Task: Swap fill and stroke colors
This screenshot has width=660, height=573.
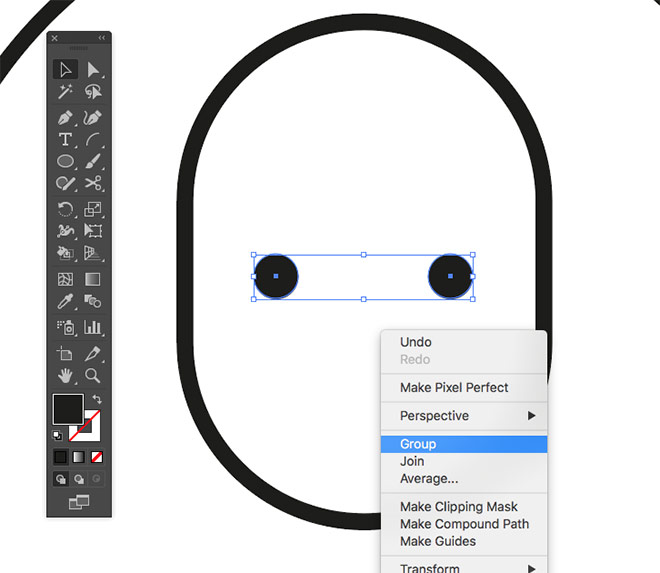Action: [x=97, y=399]
